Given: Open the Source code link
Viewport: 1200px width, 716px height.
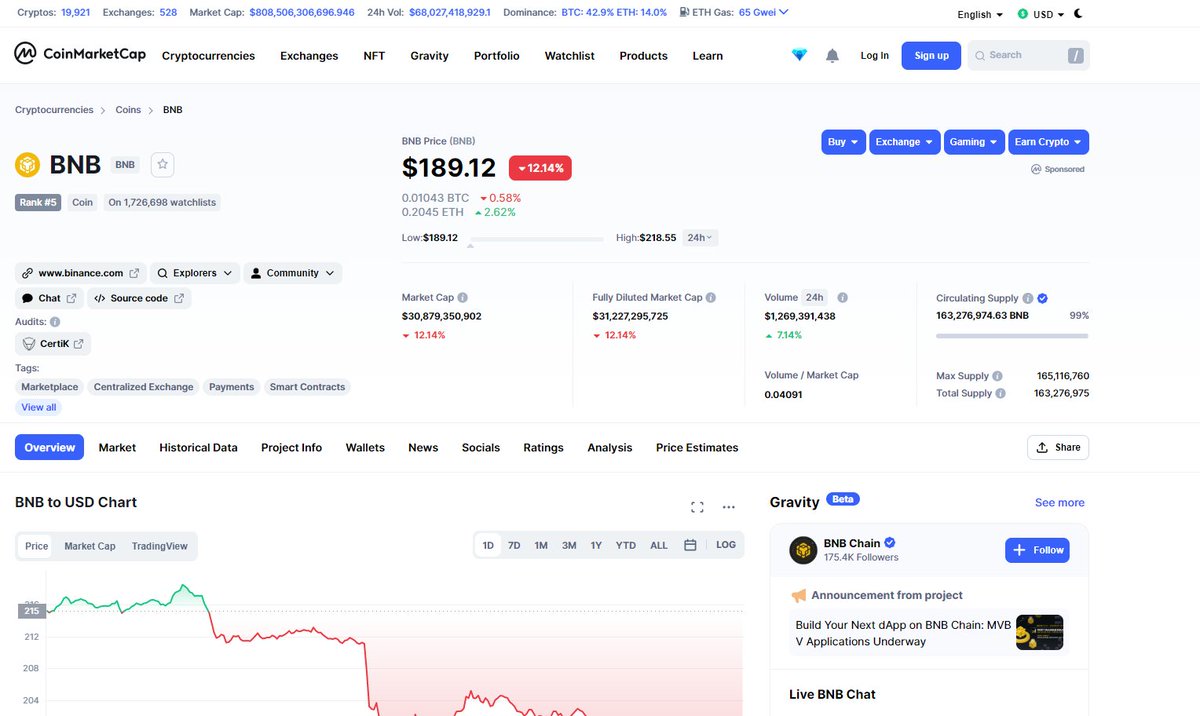Looking at the screenshot, I should tap(139, 298).
